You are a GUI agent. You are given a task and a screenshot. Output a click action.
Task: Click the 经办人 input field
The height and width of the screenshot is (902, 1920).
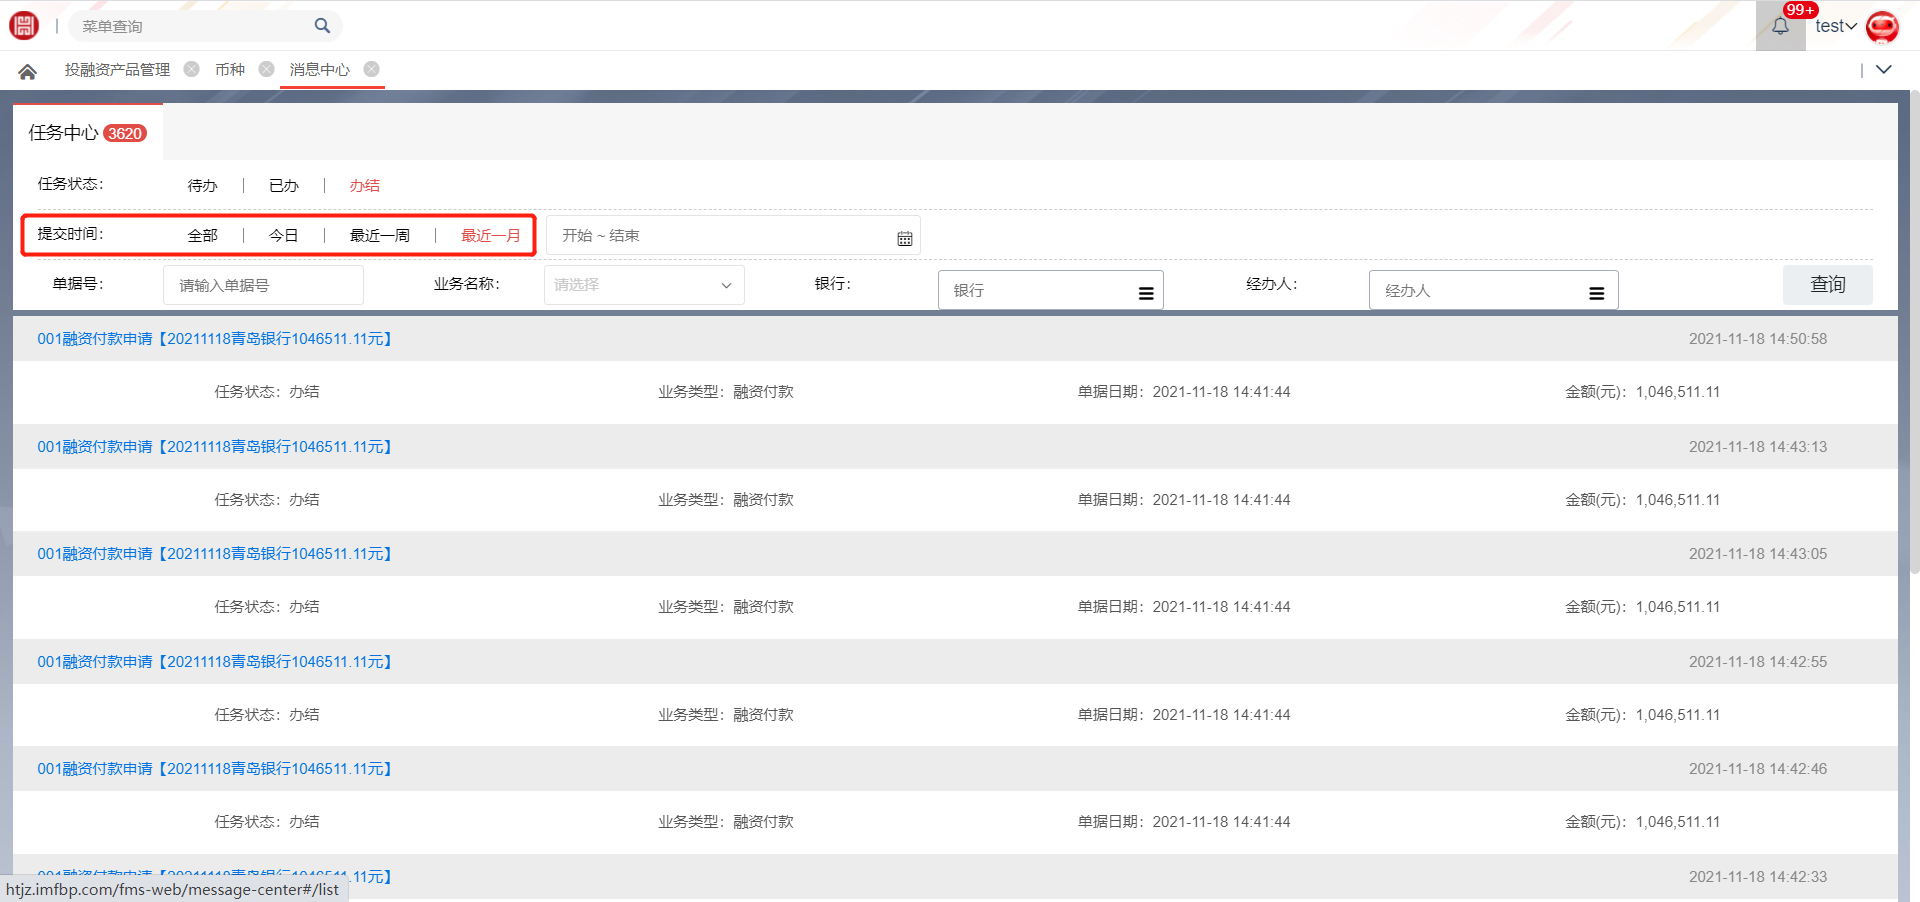pyautogui.click(x=1493, y=290)
